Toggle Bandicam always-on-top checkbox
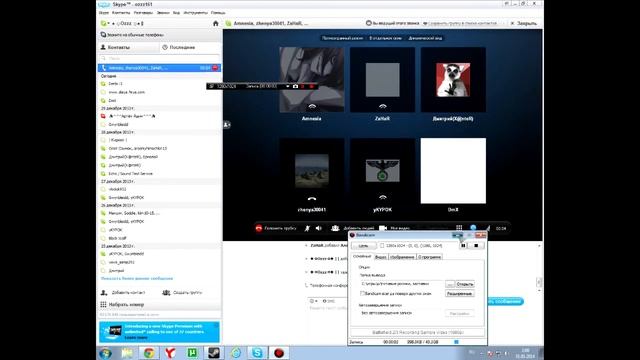 coord(362,293)
